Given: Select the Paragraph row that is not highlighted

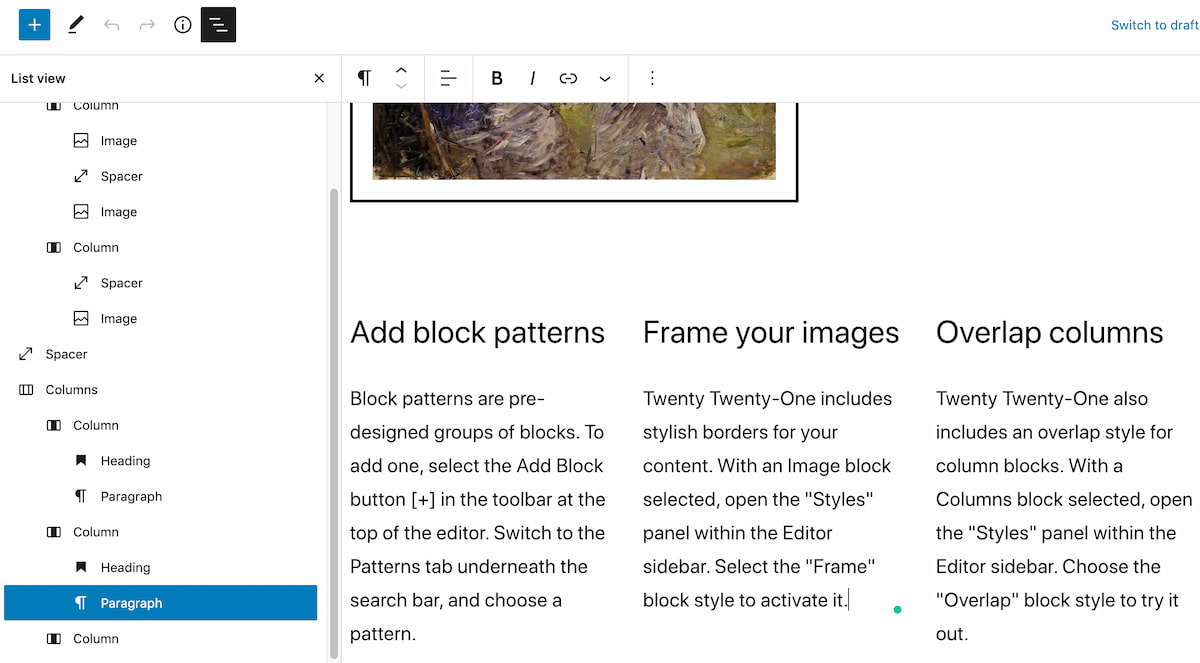Looking at the screenshot, I should coord(161,496).
